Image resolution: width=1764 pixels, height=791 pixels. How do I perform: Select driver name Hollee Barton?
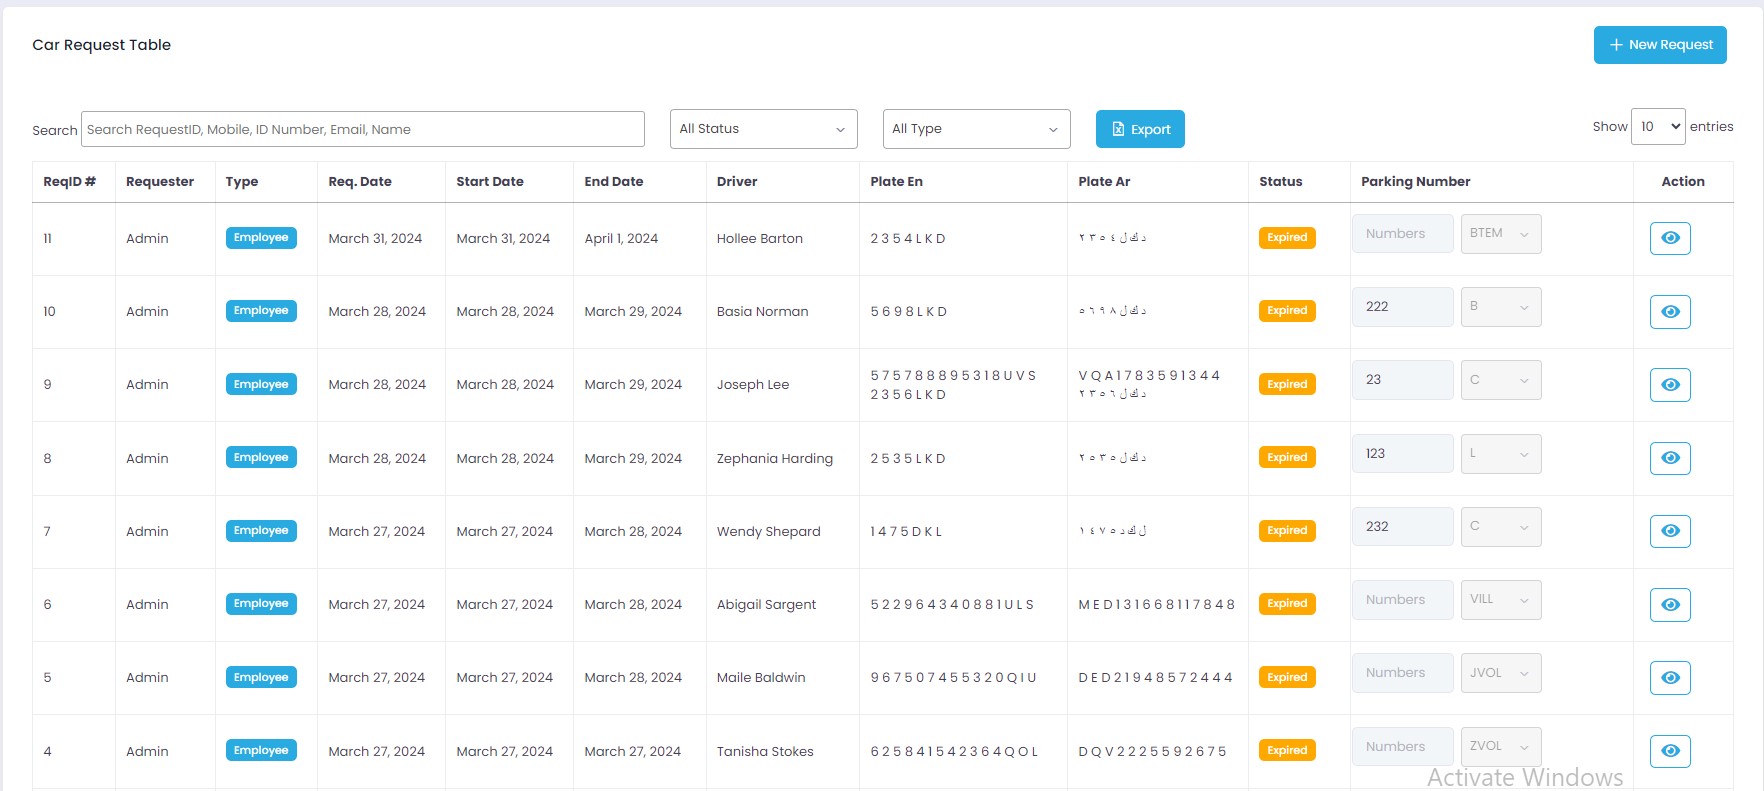[760, 239]
